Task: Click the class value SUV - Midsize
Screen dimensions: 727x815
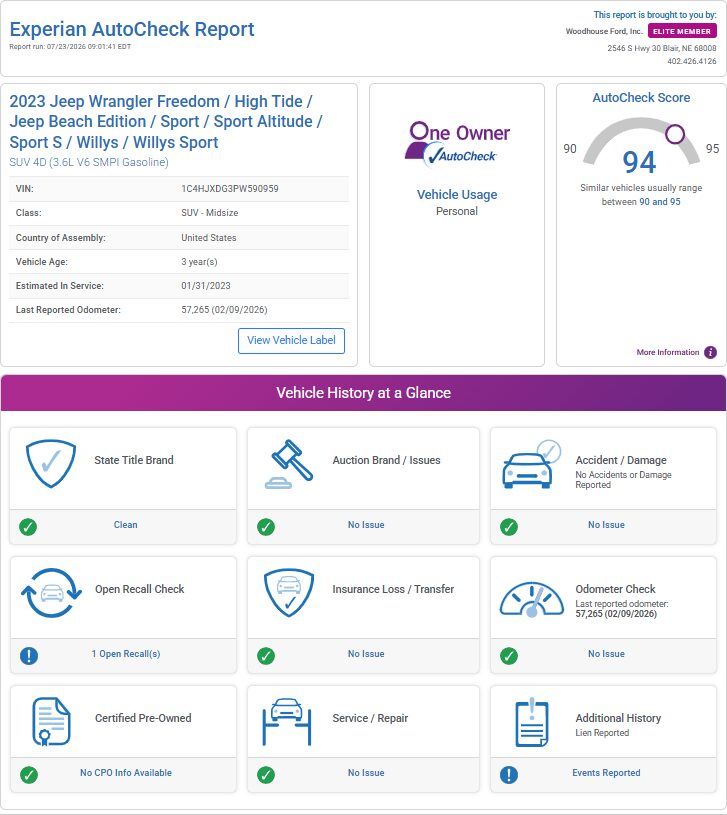Action: (209, 213)
